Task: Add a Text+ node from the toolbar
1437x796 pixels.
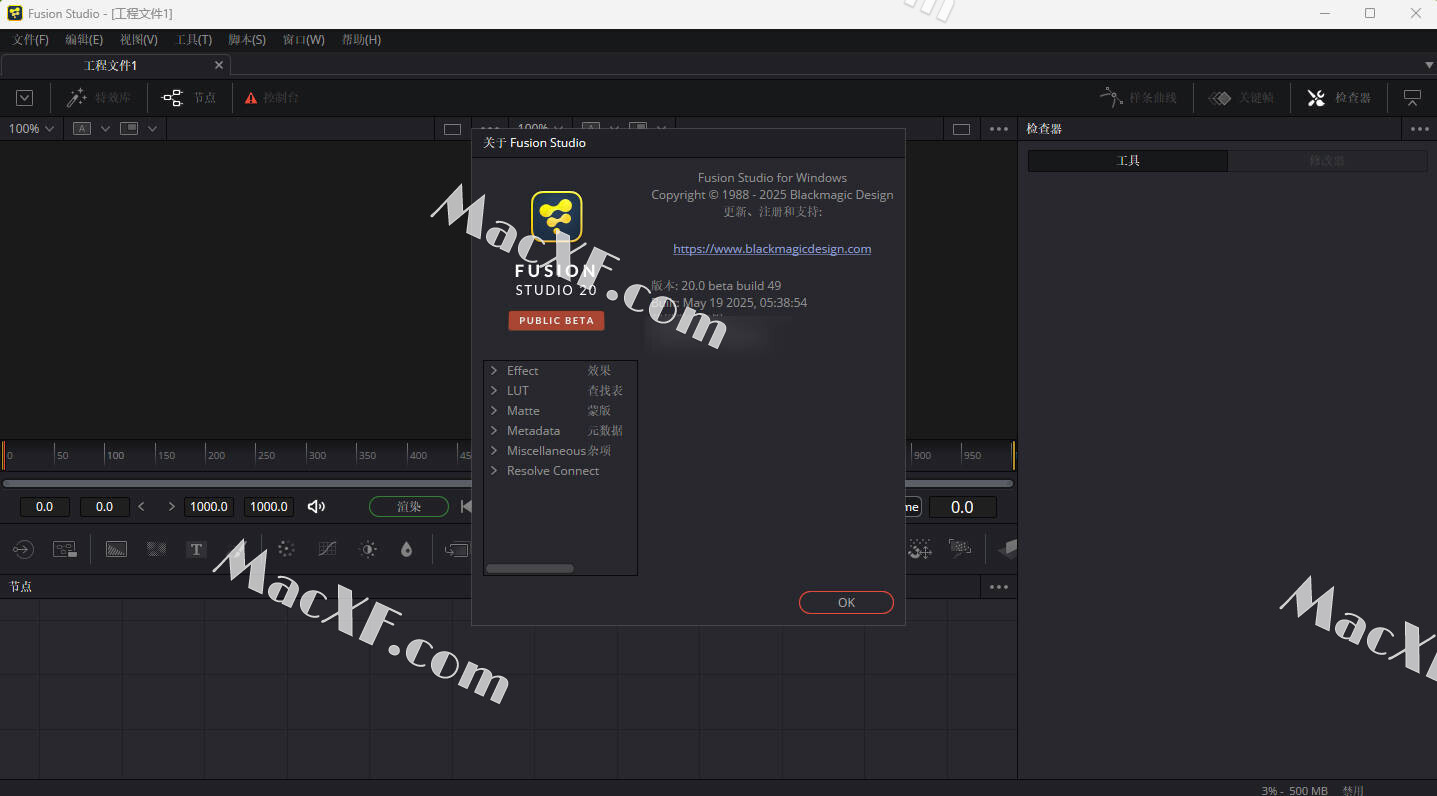Action: pyautogui.click(x=196, y=549)
